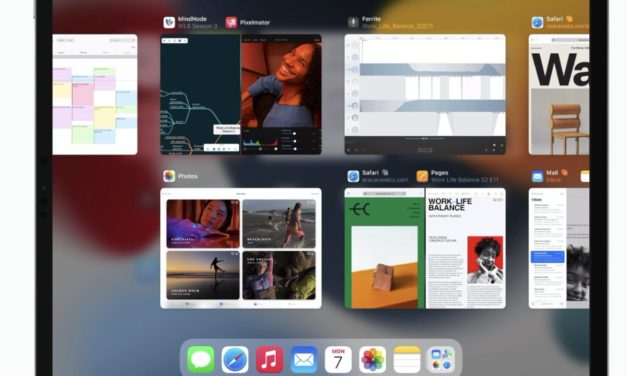The height and width of the screenshot is (376, 627).
Task: Tap the Safari icon beside the Pages label
Action: pos(353,176)
